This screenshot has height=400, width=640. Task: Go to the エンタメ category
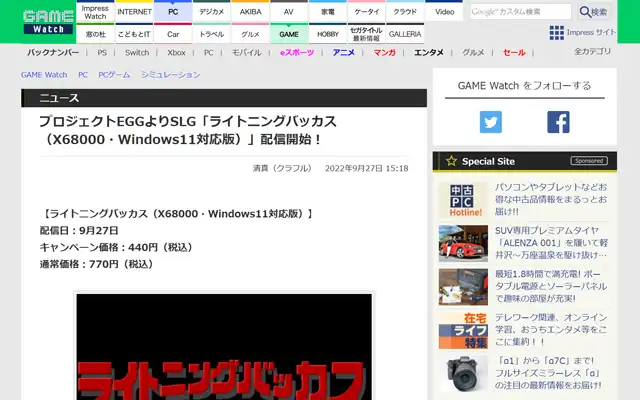coord(429,52)
